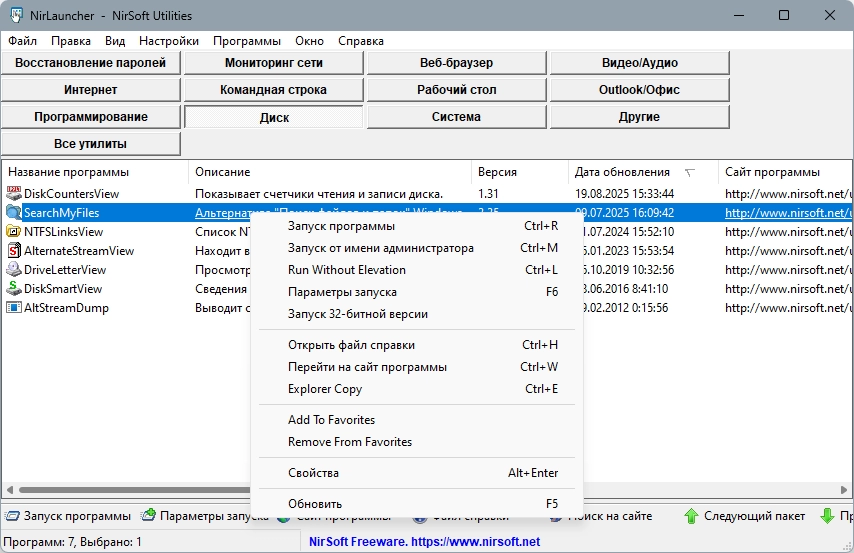Click the AlternateStreamView icon
This screenshot has width=854, height=553.
click(14, 251)
